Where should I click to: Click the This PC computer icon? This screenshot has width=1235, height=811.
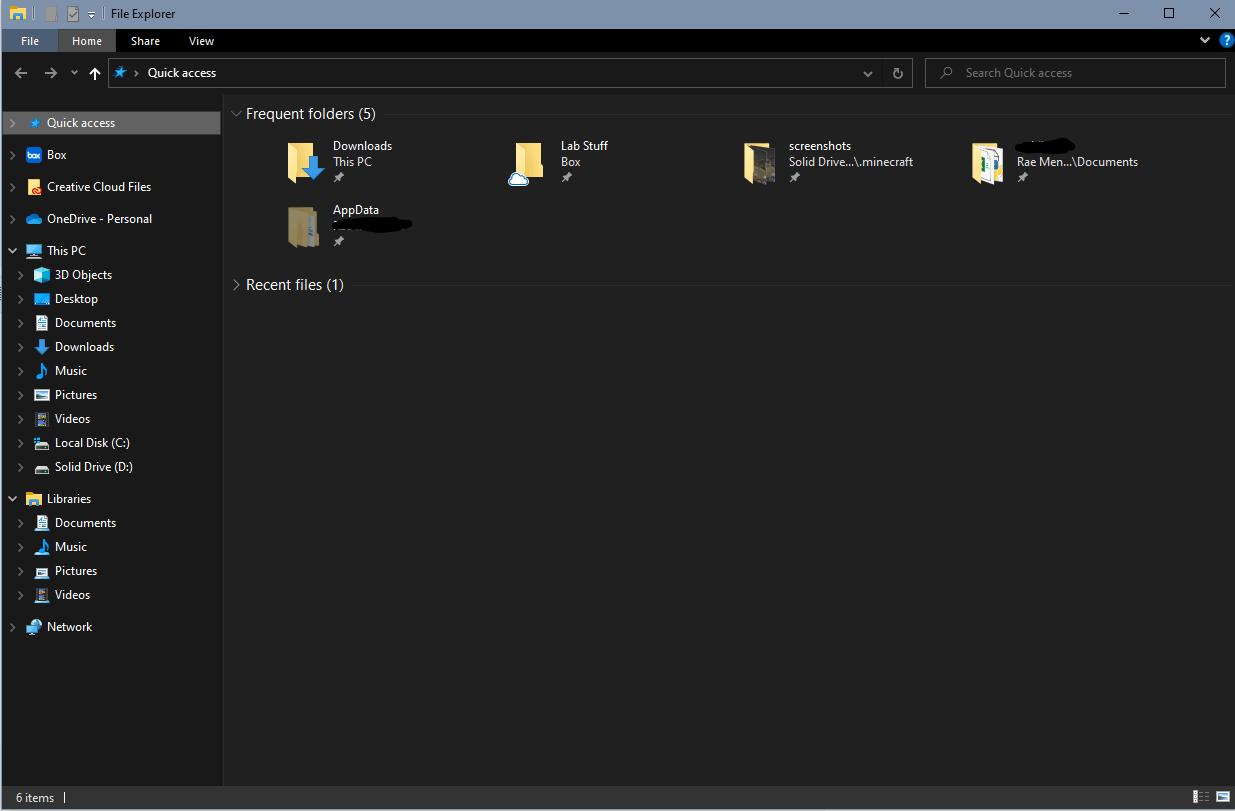pos(34,251)
